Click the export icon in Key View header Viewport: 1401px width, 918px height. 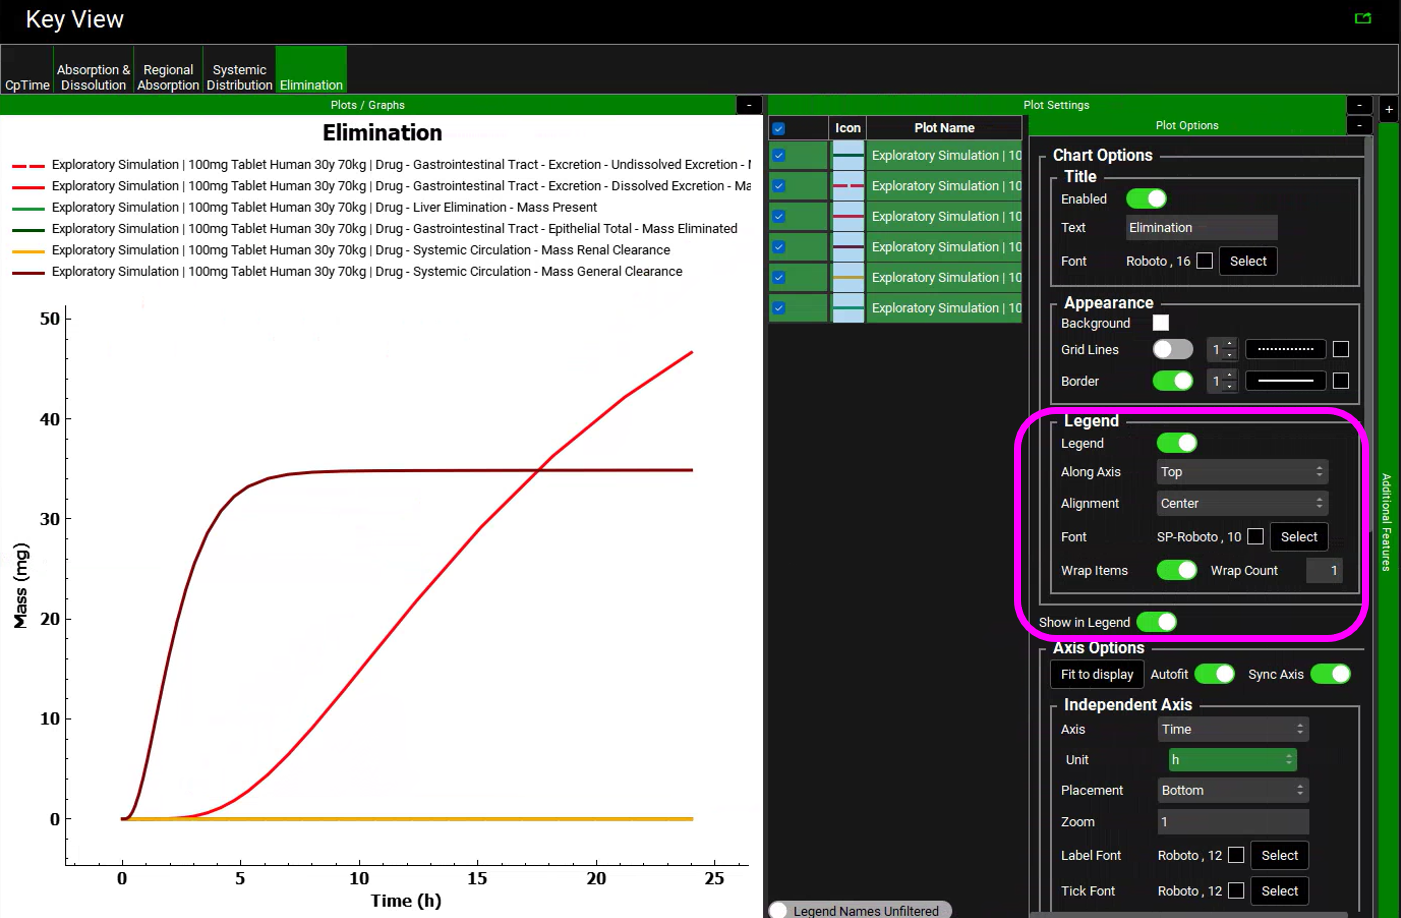(1362, 18)
